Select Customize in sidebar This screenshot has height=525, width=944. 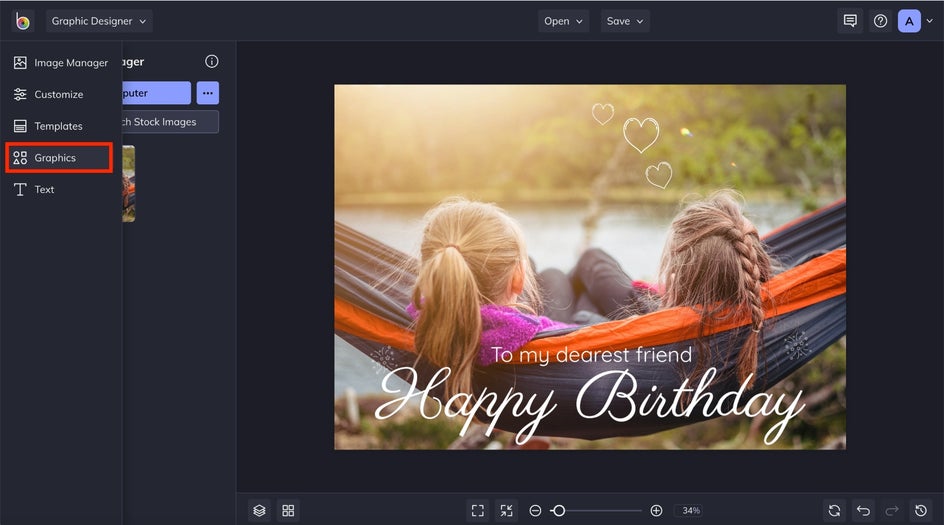click(60, 95)
